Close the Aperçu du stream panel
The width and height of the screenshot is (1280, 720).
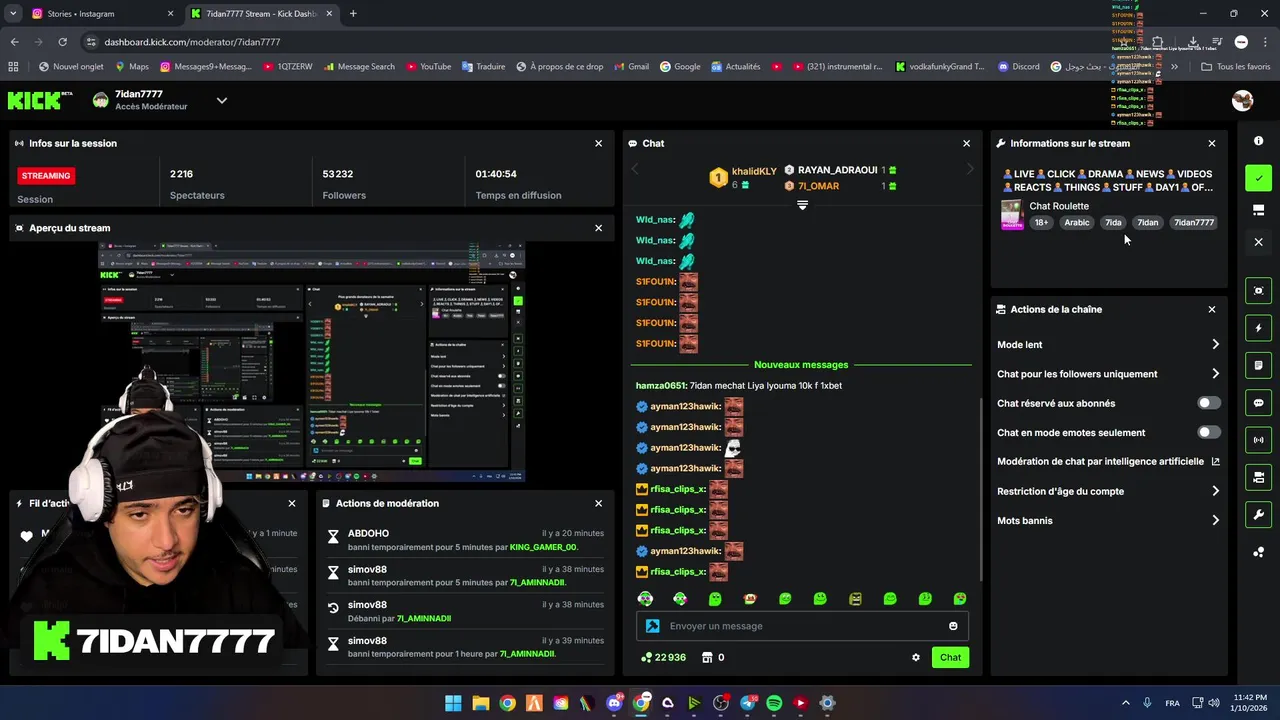click(x=599, y=228)
